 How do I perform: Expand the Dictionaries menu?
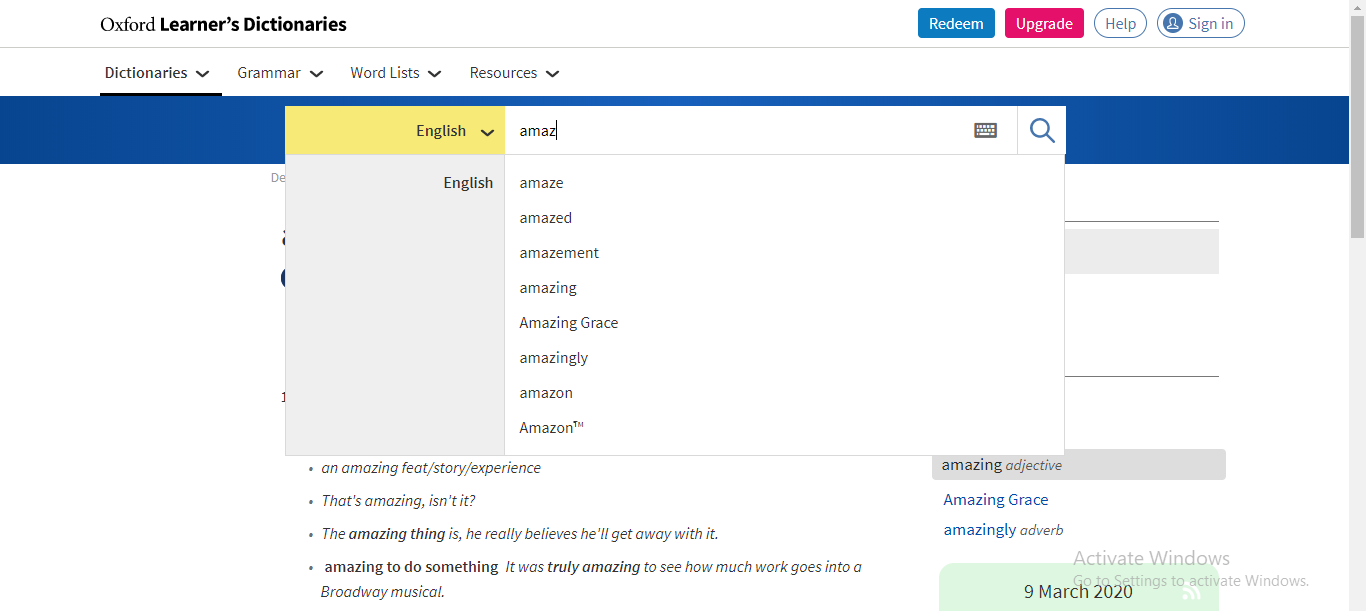tap(157, 73)
